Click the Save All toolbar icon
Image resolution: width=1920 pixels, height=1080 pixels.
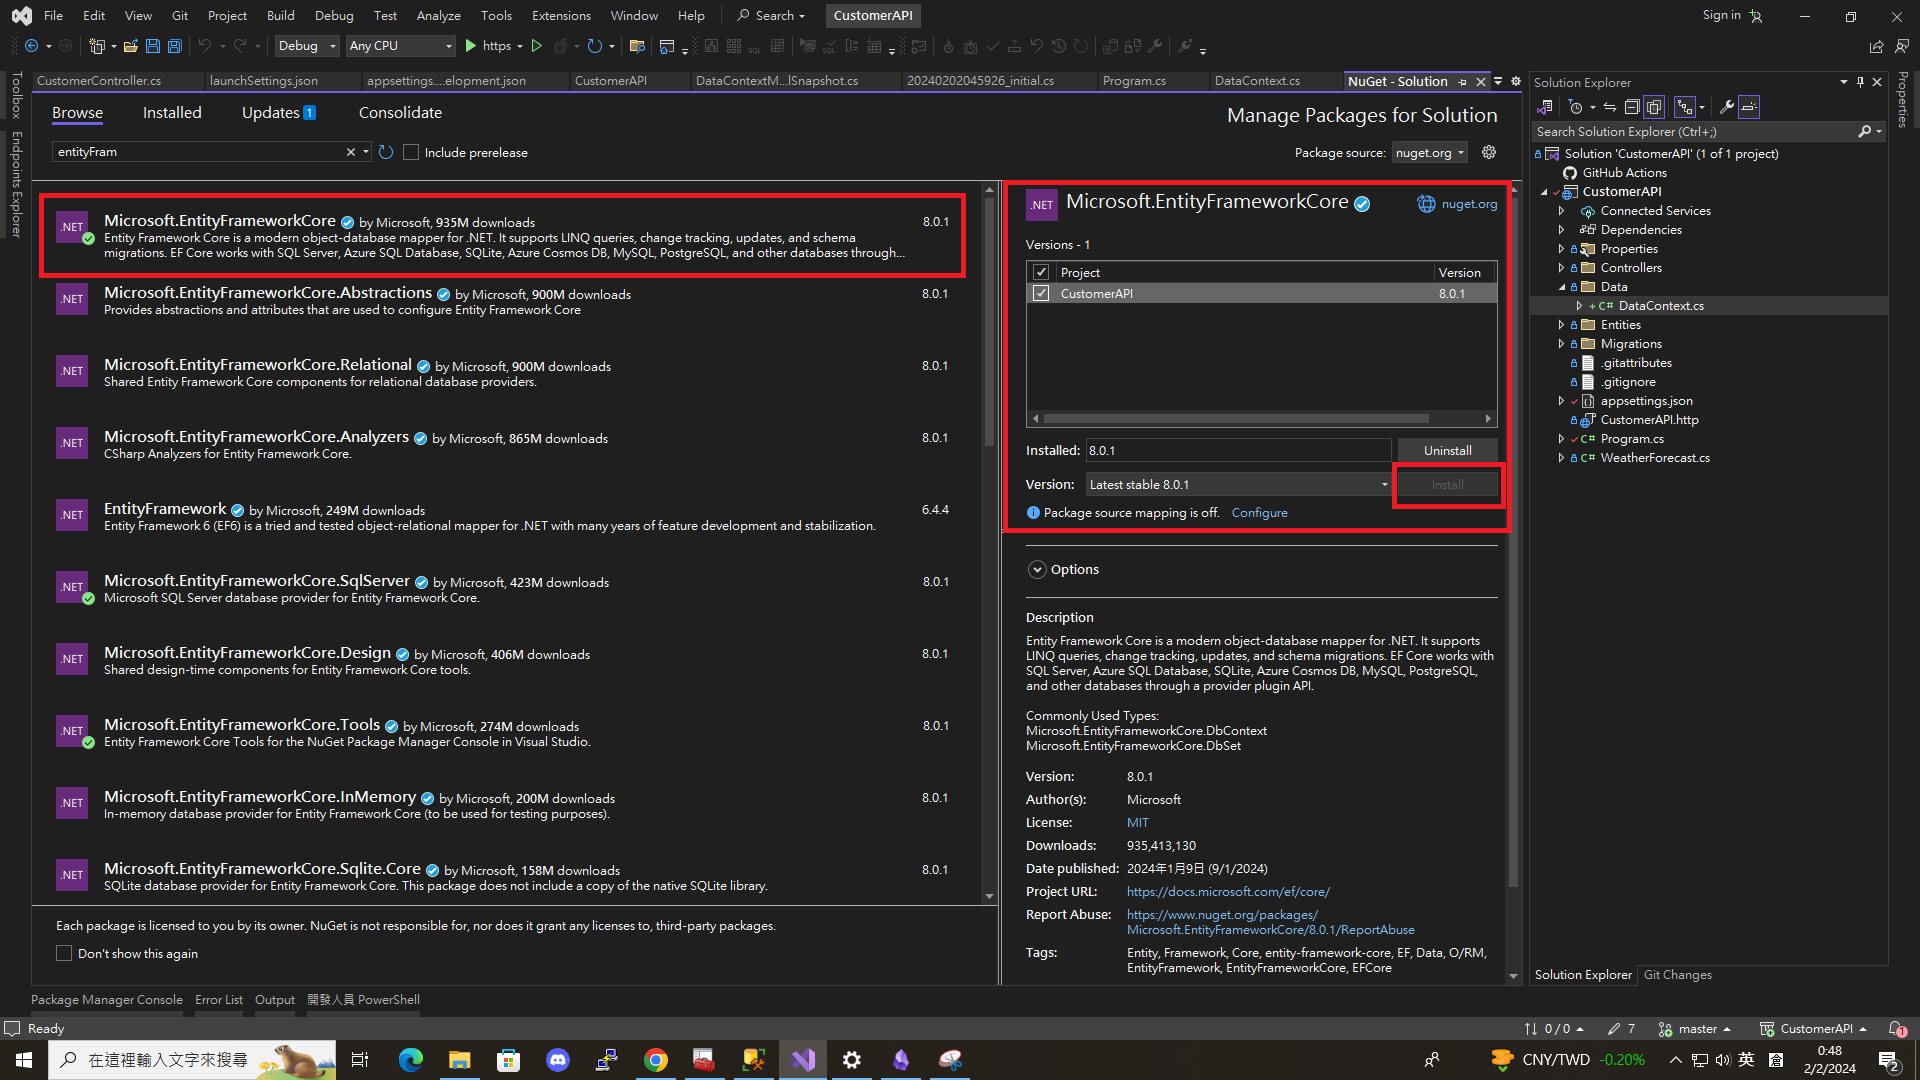[x=174, y=46]
